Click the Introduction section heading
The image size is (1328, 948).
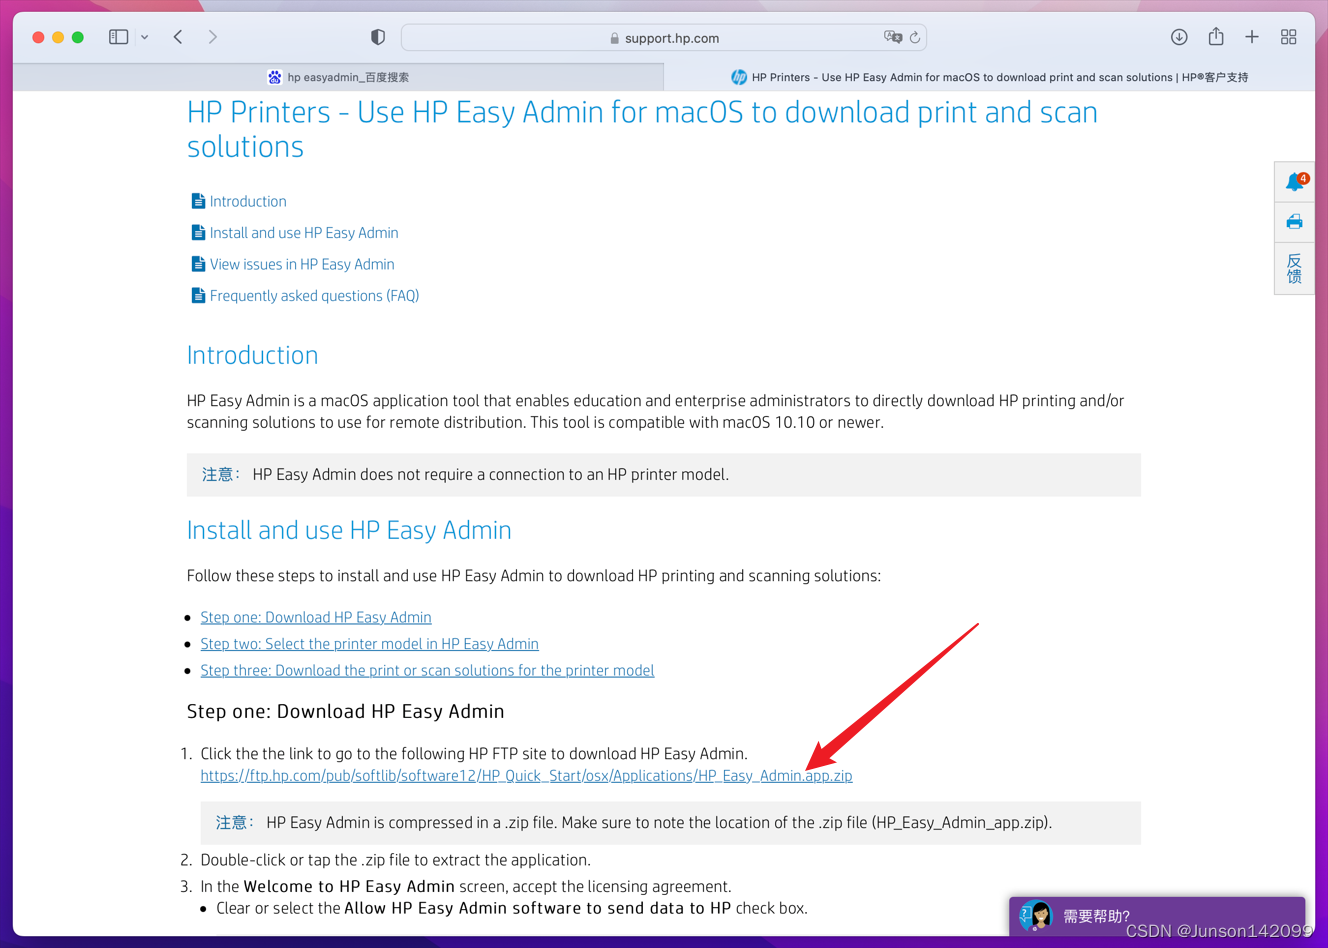click(x=252, y=355)
